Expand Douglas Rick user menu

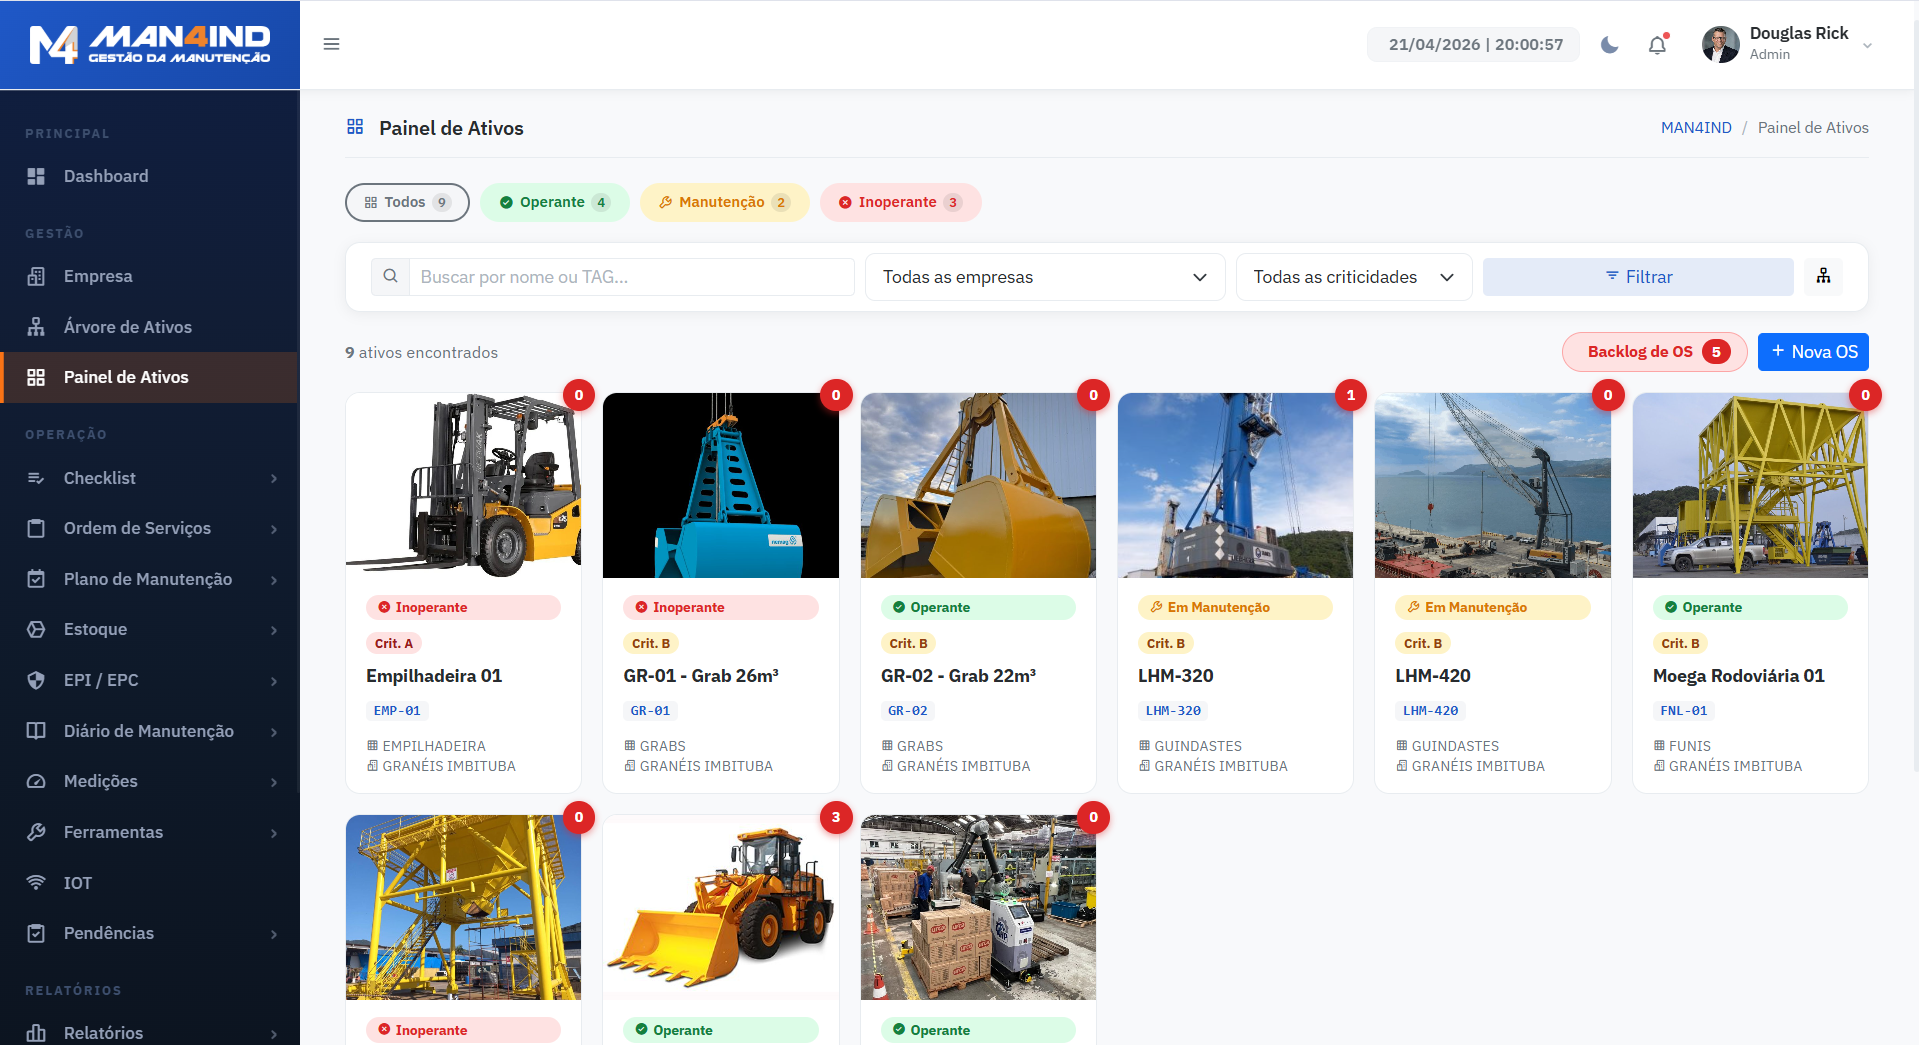[x=1786, y=44]
